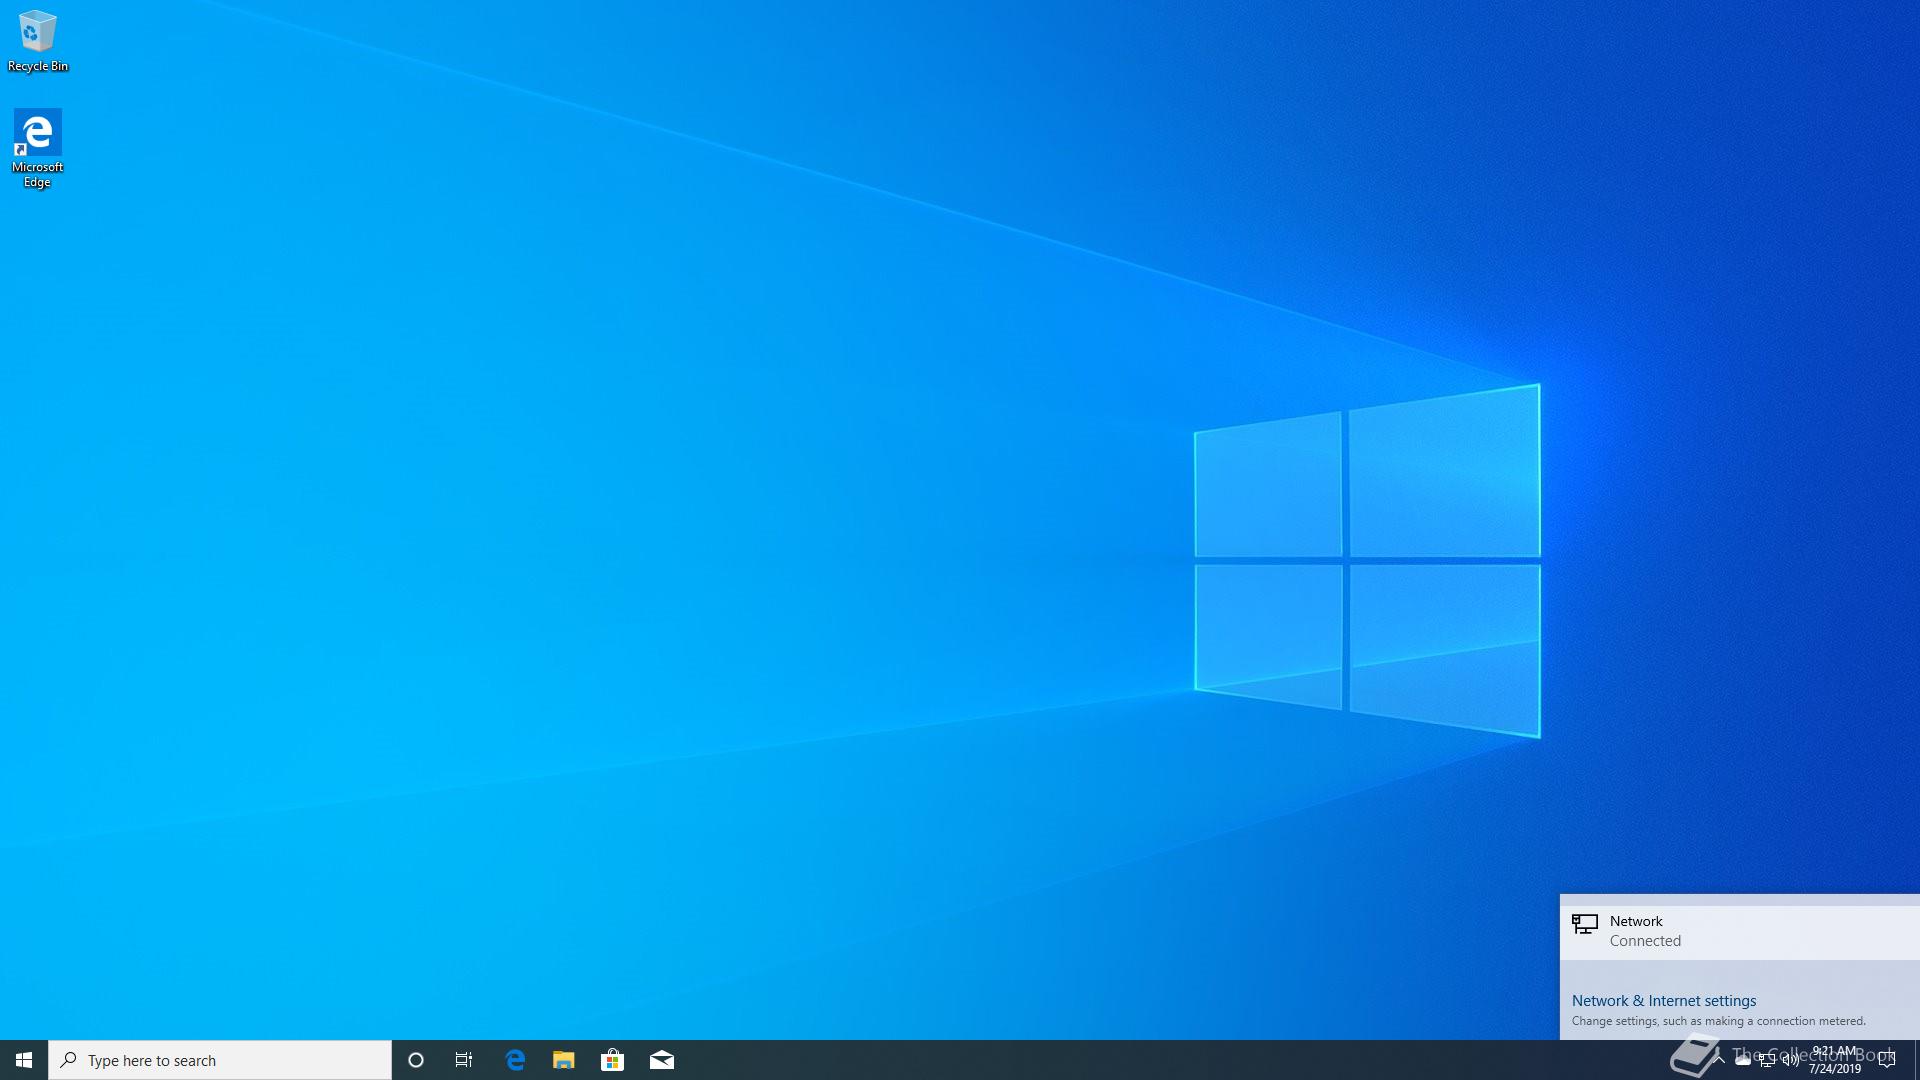Screen dimensions: 1920x1080
Task: Click the Show desktop sliver at the taskbar end
Action: click(1916, 1060)
